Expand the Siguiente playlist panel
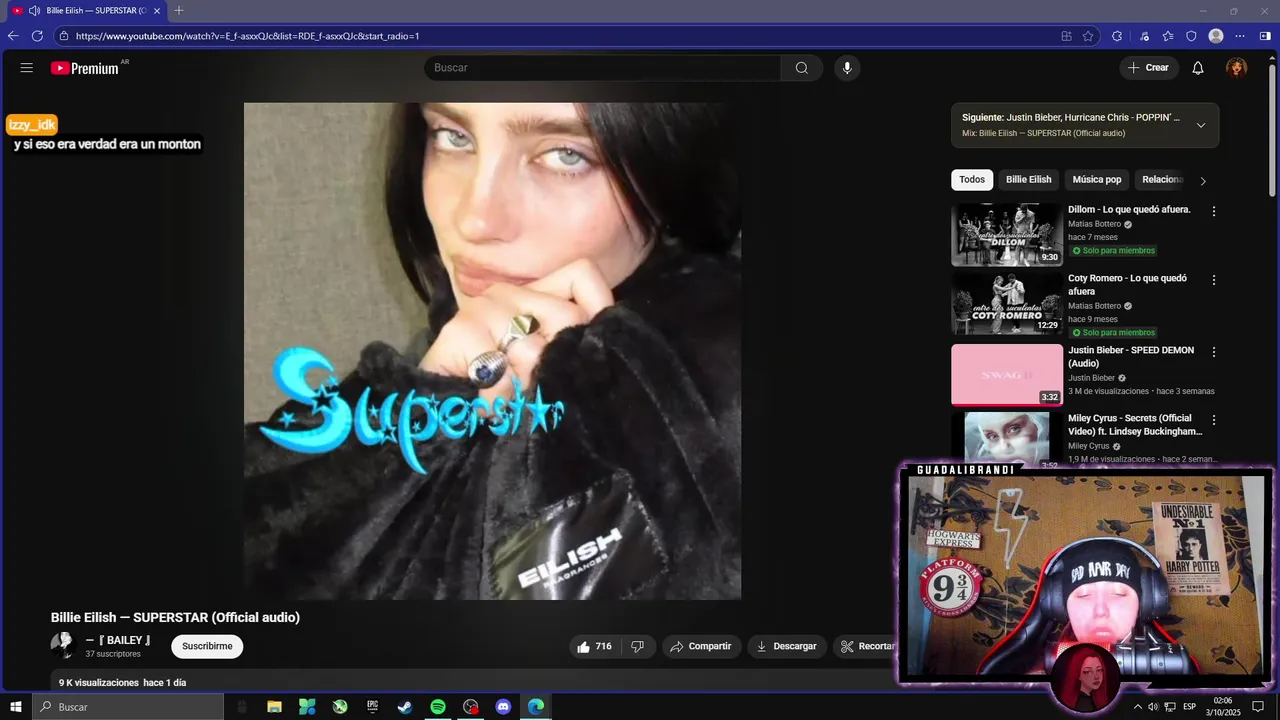 click(x=1201, y=125)
